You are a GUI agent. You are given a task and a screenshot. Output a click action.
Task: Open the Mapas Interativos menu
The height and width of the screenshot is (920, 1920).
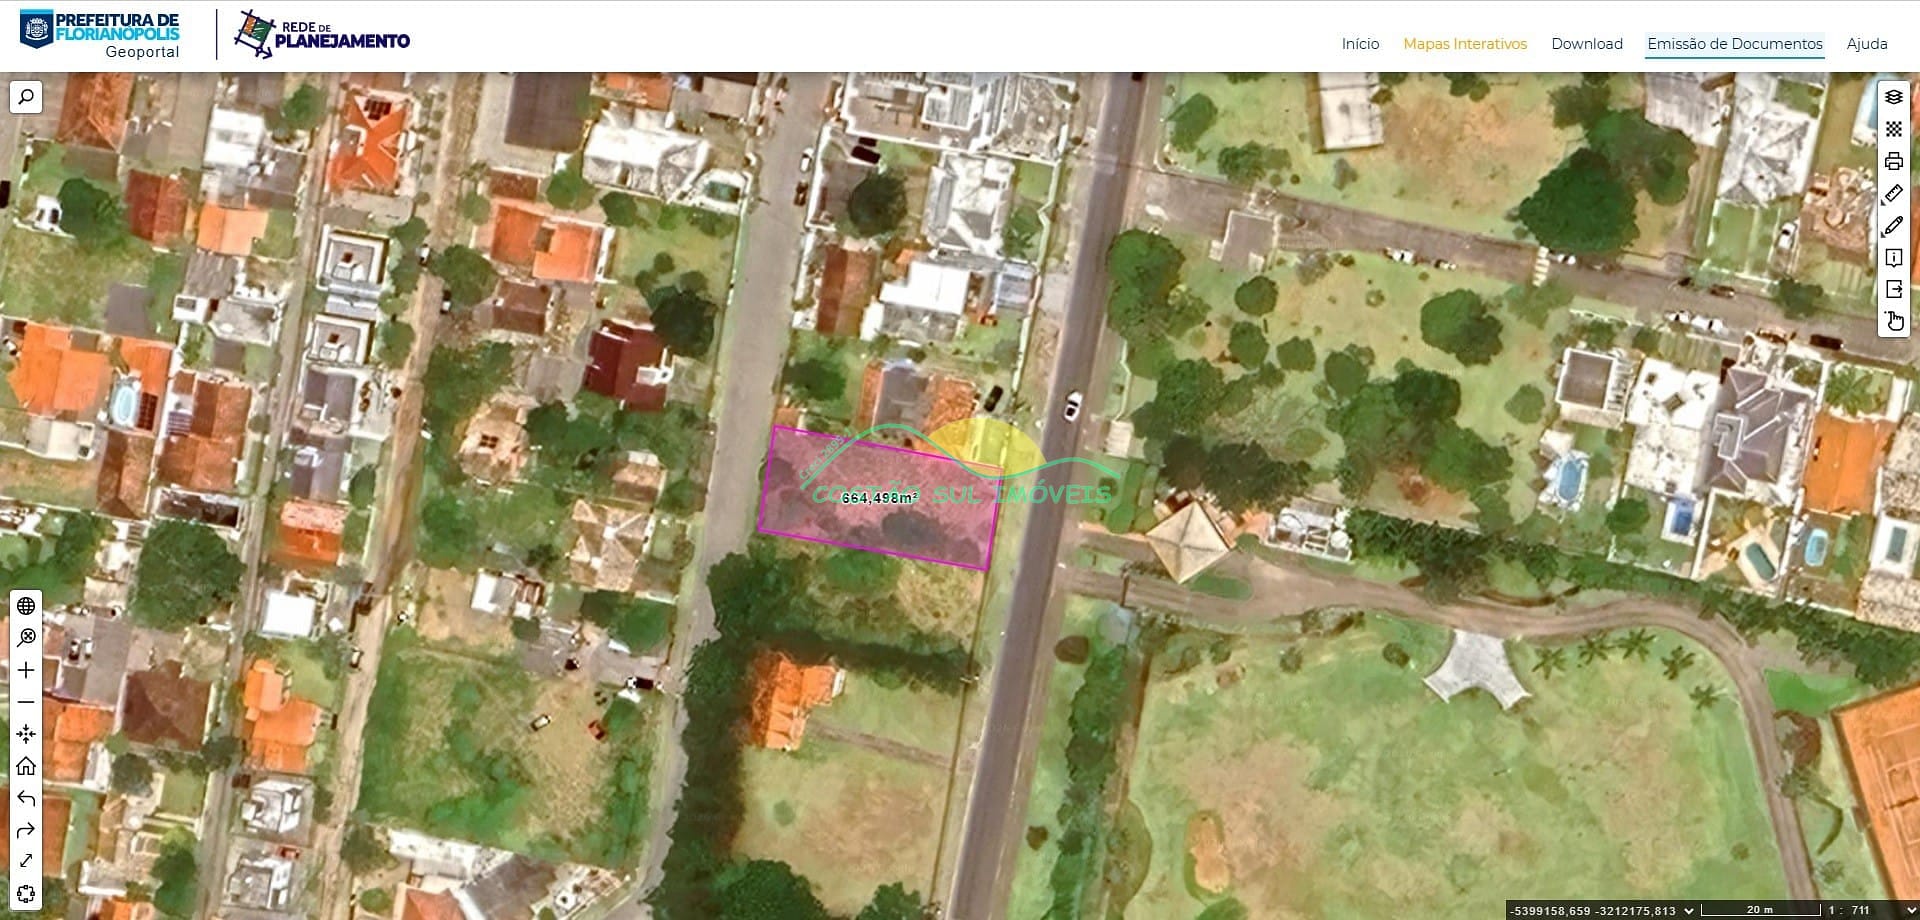(1464, 44)
